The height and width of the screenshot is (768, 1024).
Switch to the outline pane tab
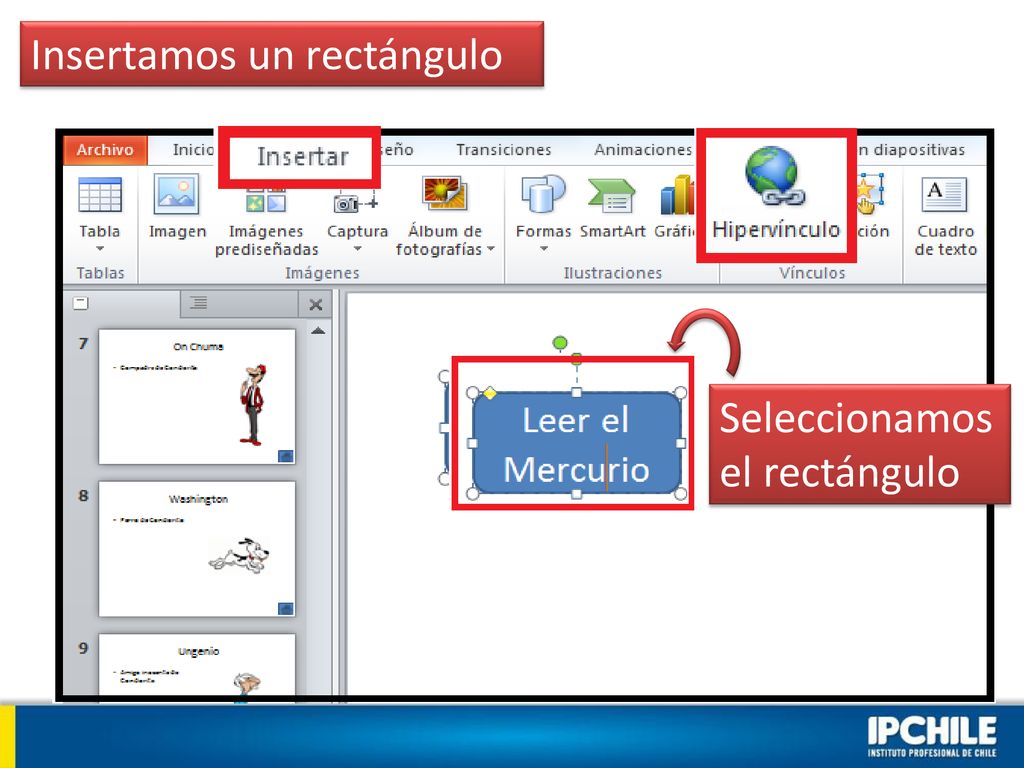[x=199, y=303]
